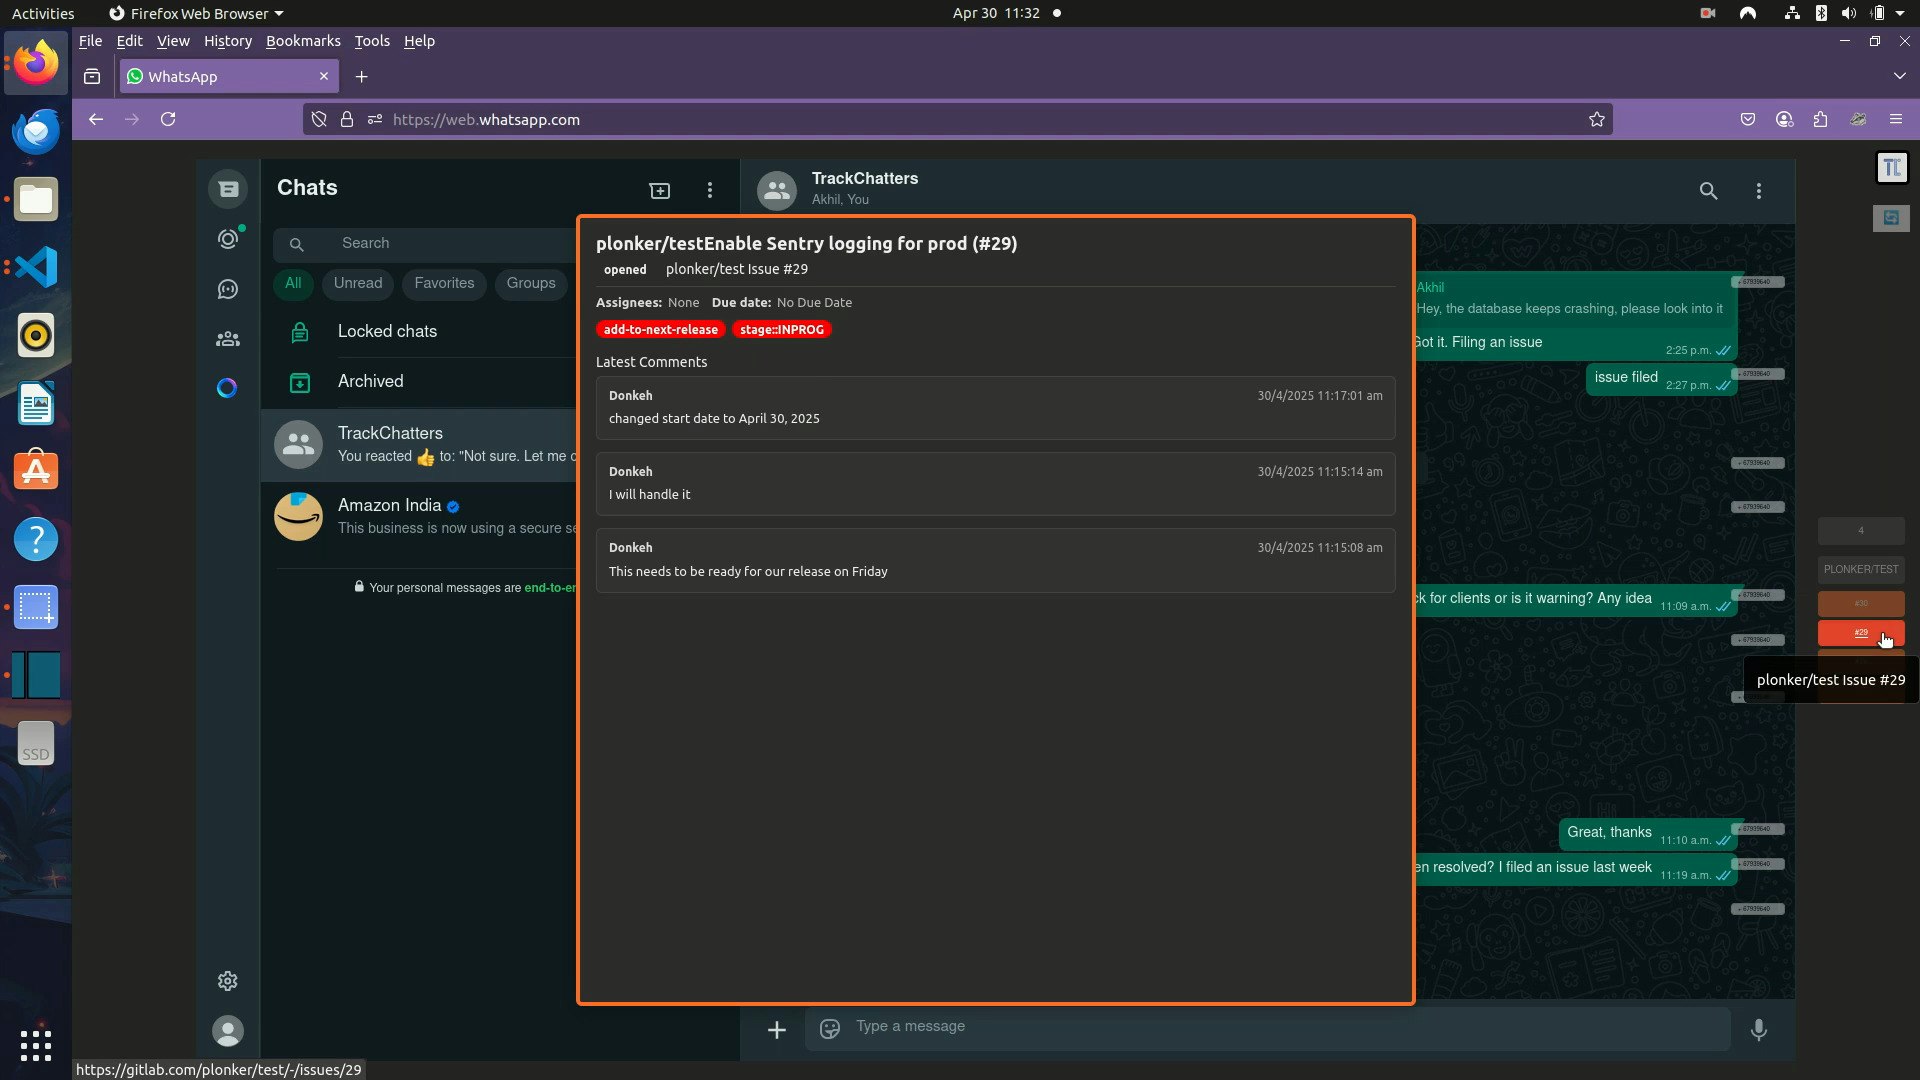Viewport: 1920px width, 1080px height.
Task: Search within the TrackChatters conversation
Action: point(1708,190)
